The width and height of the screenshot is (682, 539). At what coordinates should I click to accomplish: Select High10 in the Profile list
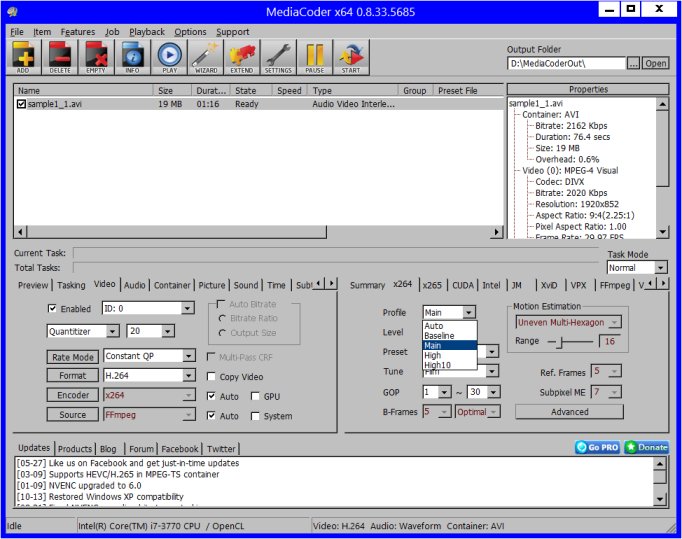[450, 365]
